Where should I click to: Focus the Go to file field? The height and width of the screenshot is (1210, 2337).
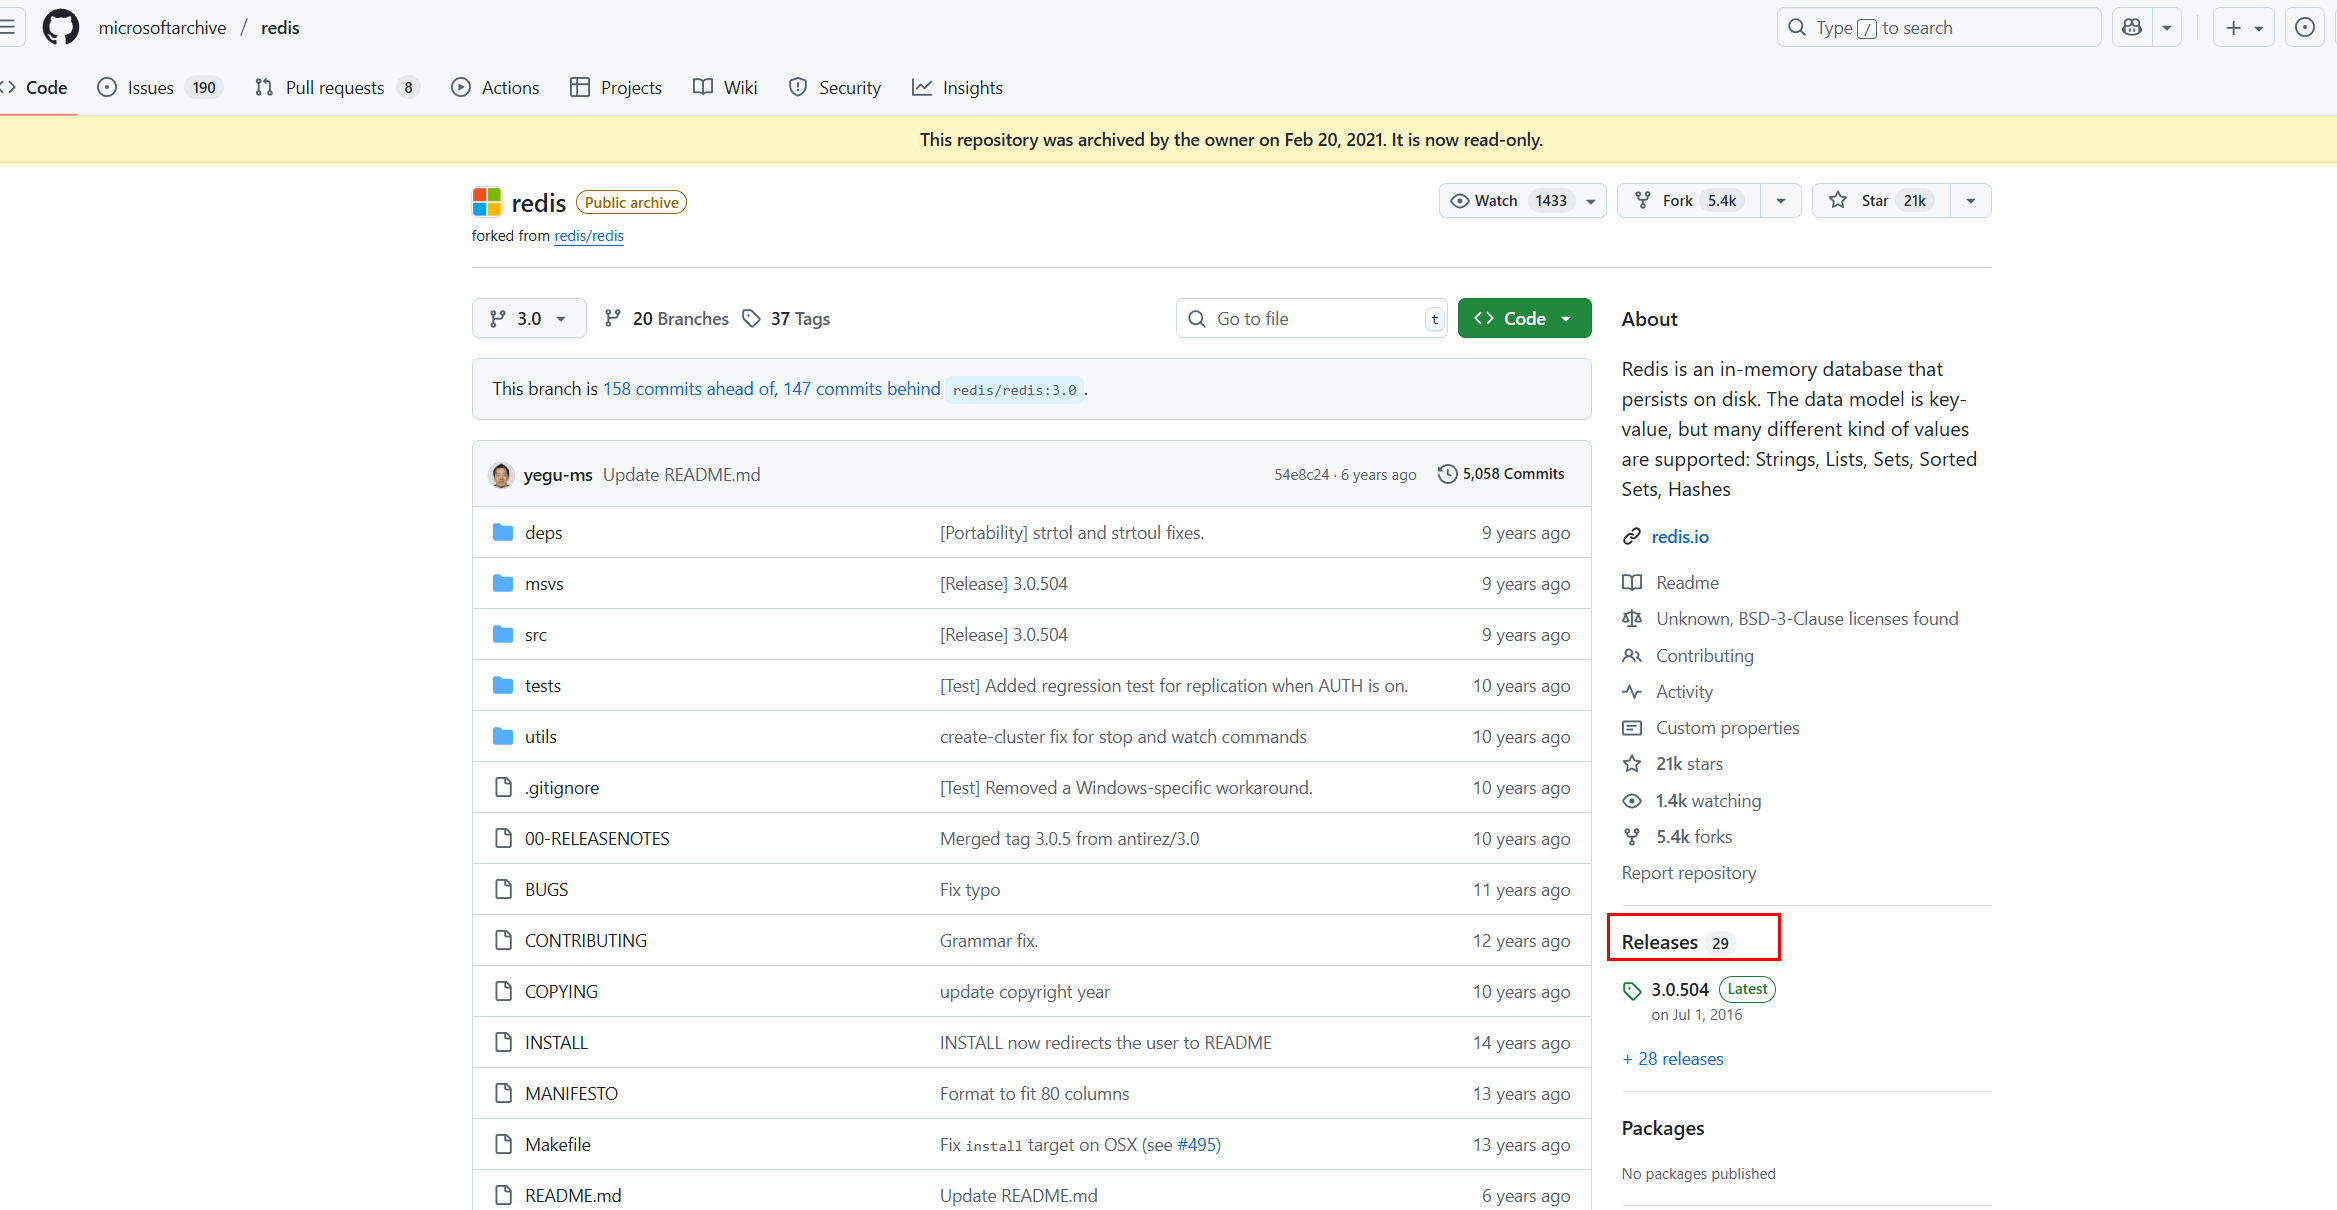point(1311,318)
